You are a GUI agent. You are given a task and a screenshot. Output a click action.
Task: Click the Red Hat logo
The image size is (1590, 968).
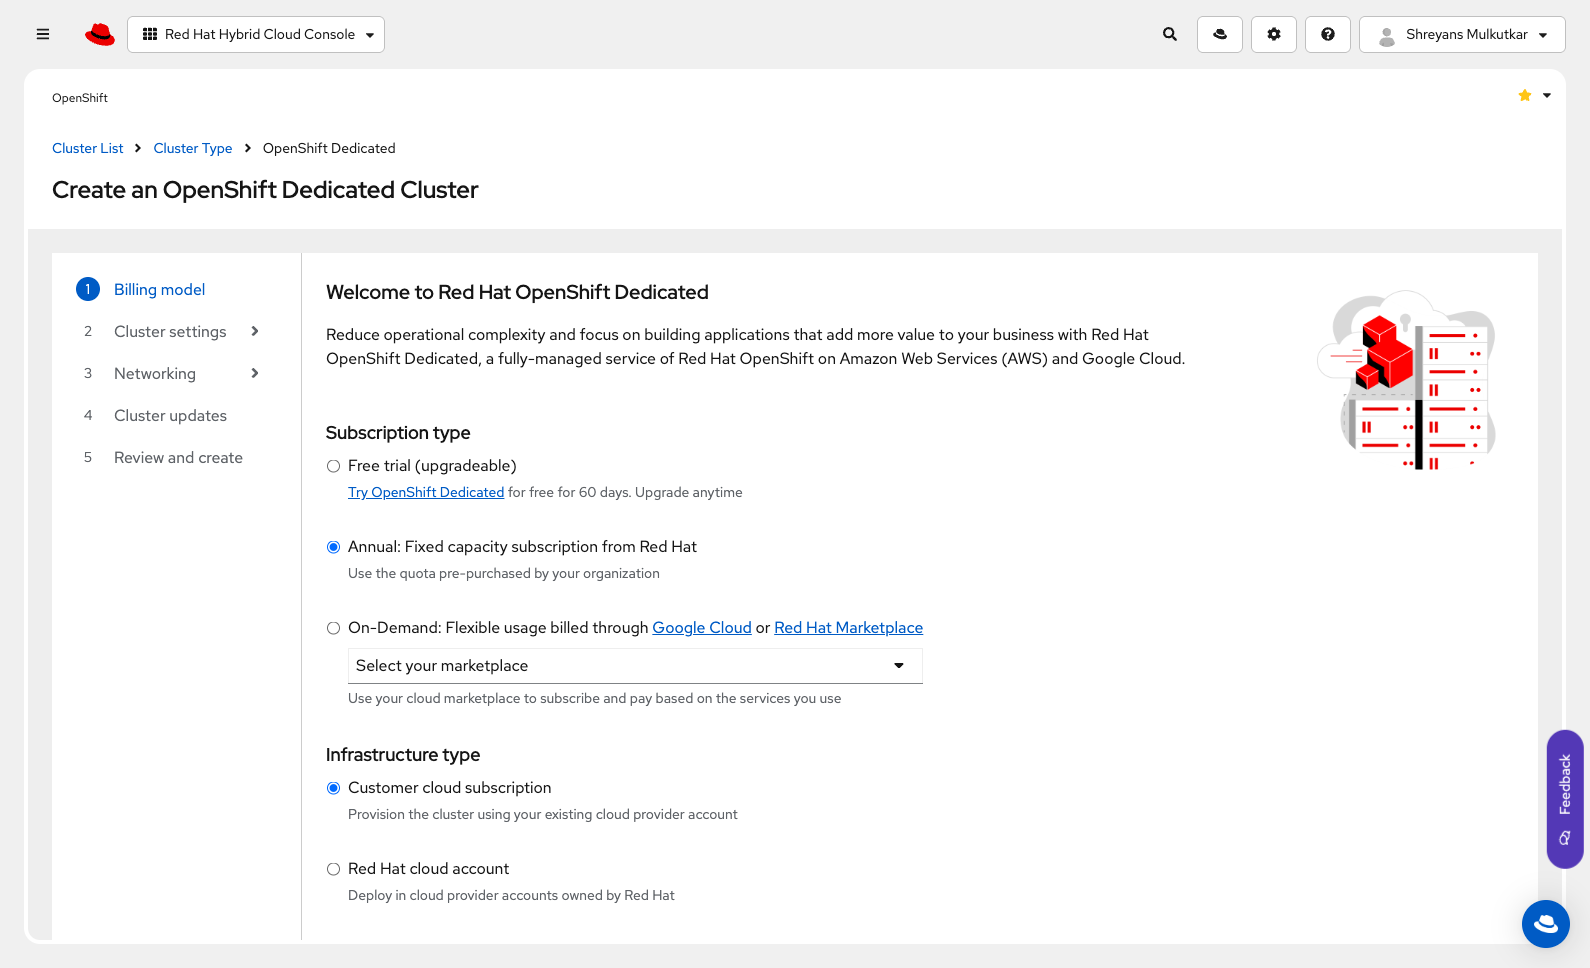100,34
